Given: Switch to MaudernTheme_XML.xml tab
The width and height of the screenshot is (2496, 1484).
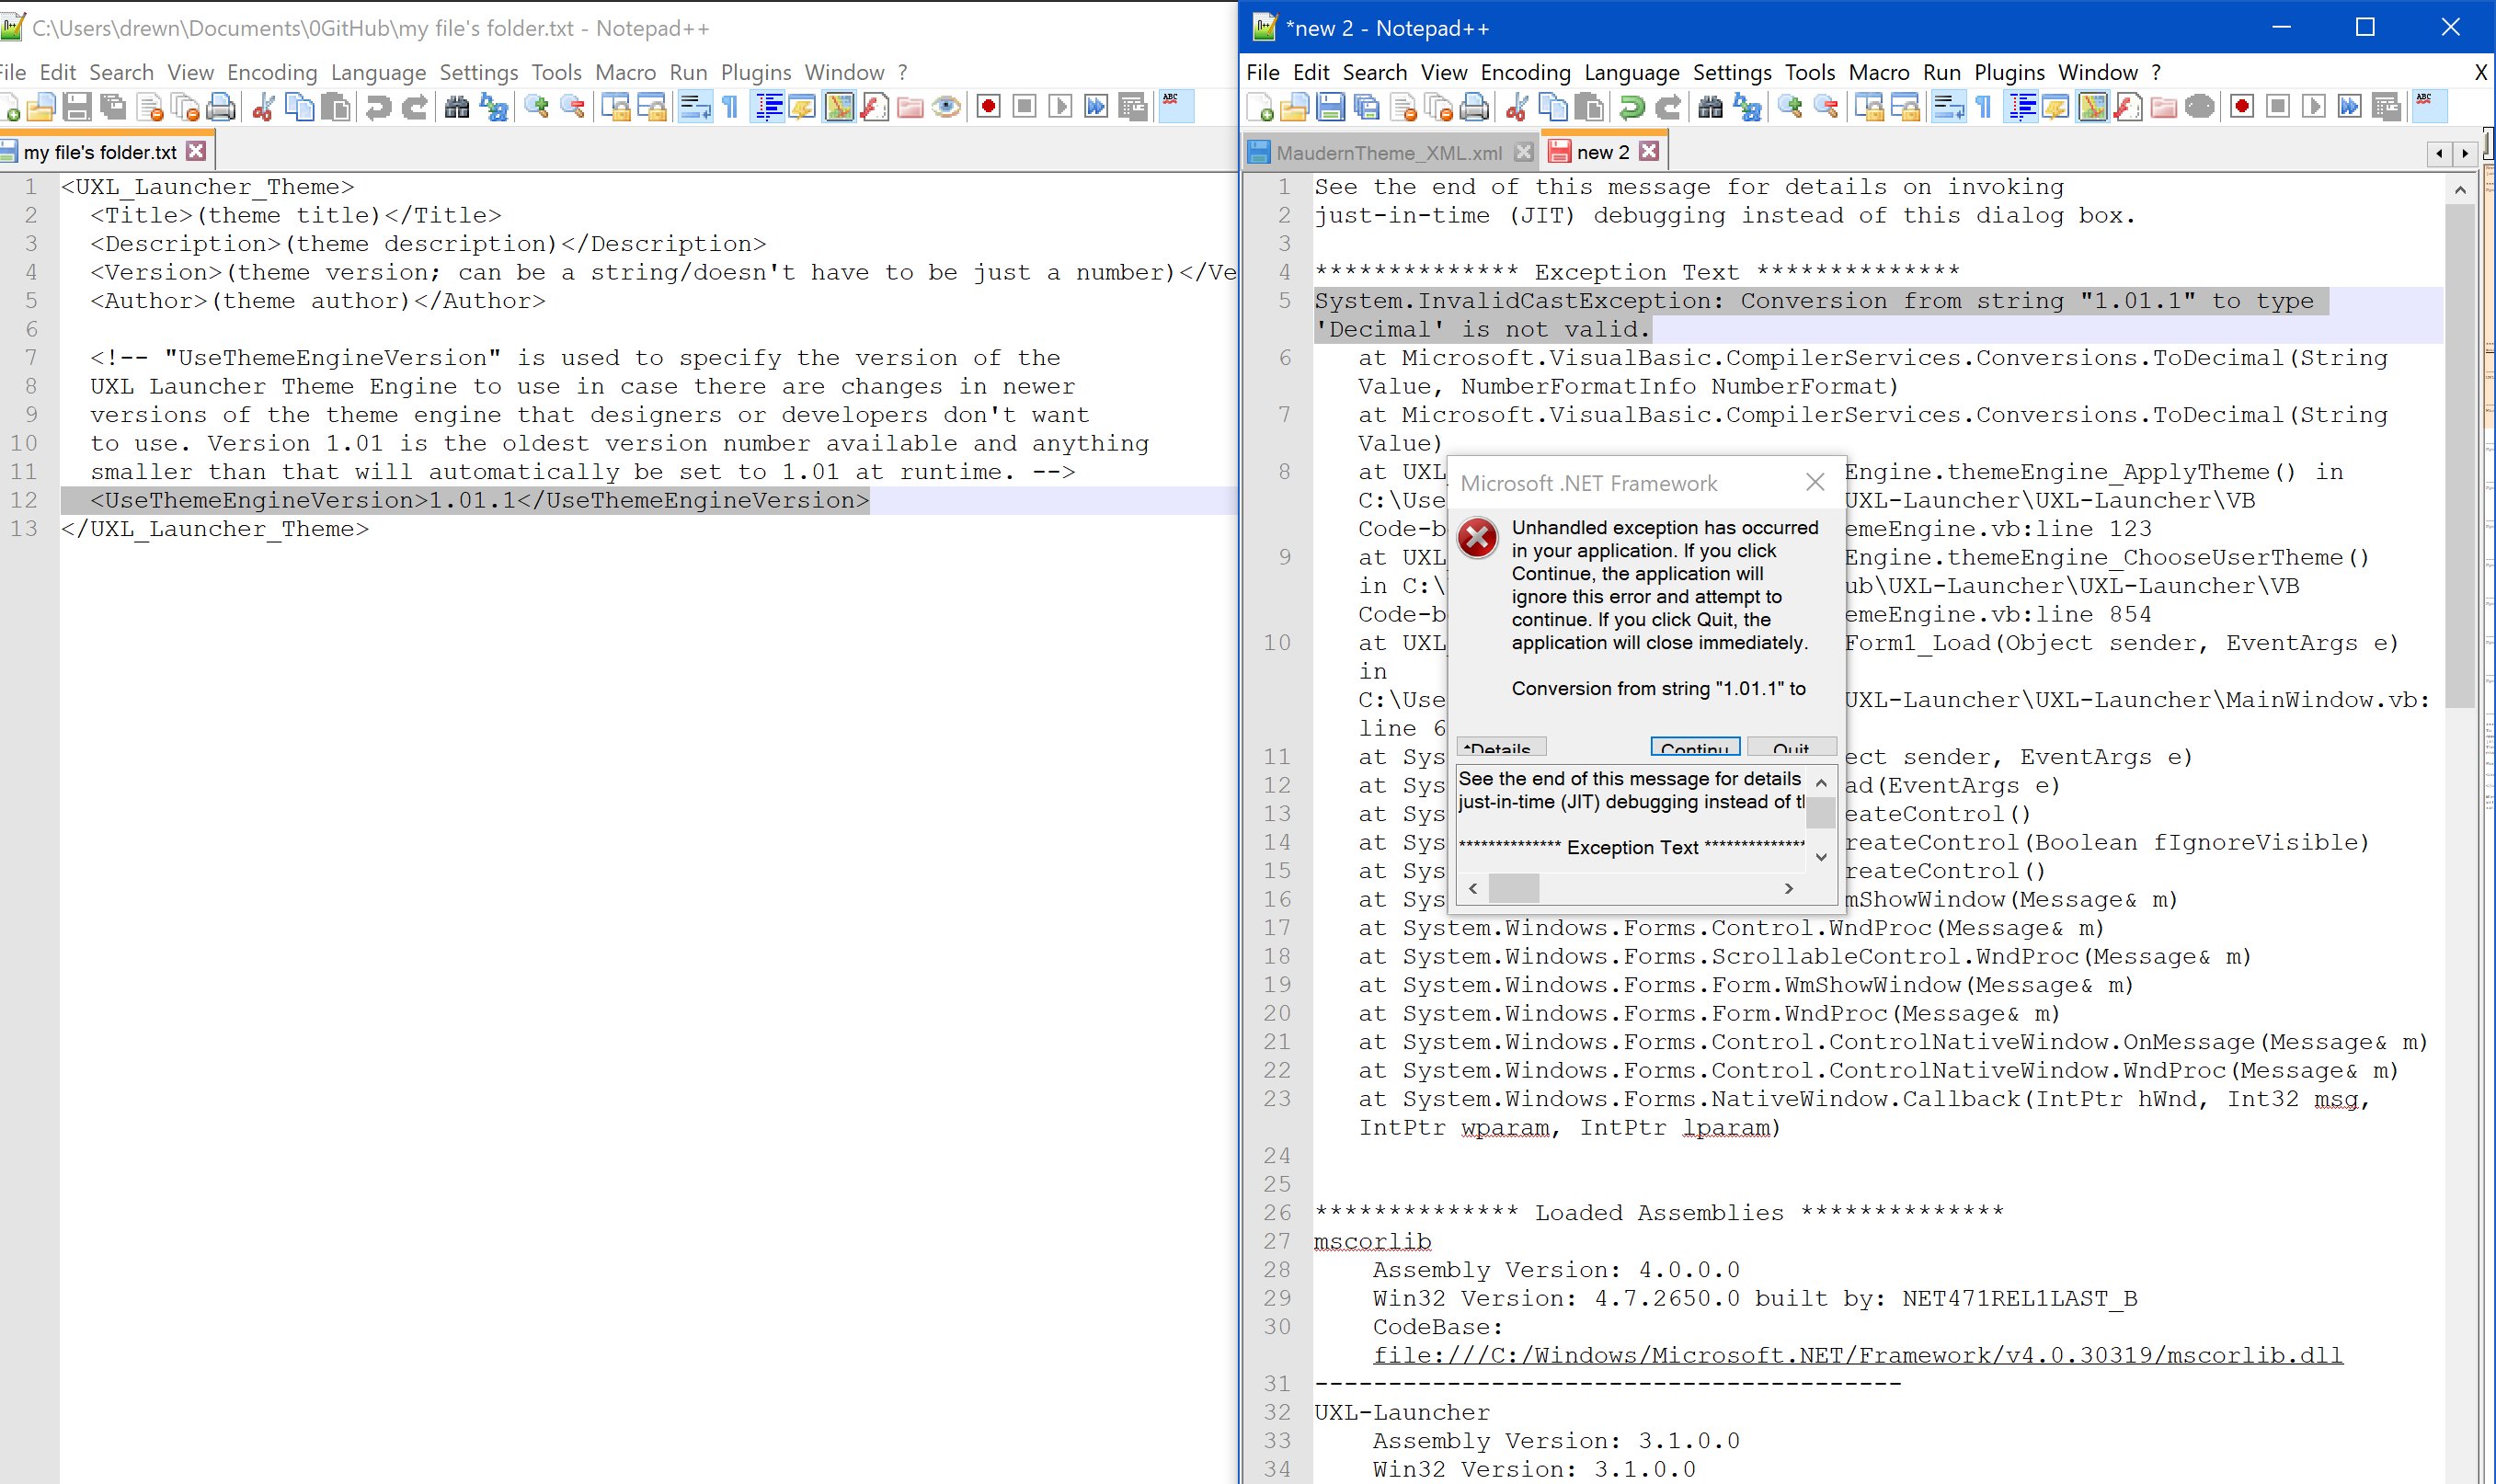Looking at the screenshot, I should (x=1388, y=152).
